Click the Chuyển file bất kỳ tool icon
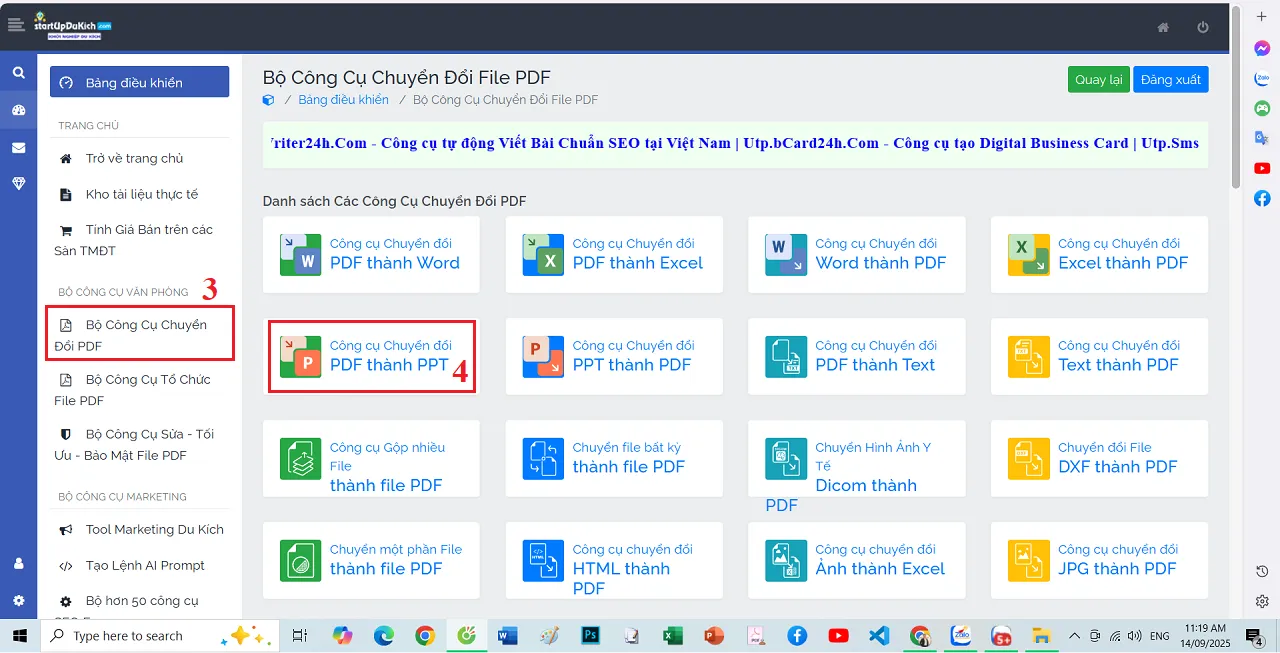This screenshot has height=653, width=1280. click(x=543, y=459)
